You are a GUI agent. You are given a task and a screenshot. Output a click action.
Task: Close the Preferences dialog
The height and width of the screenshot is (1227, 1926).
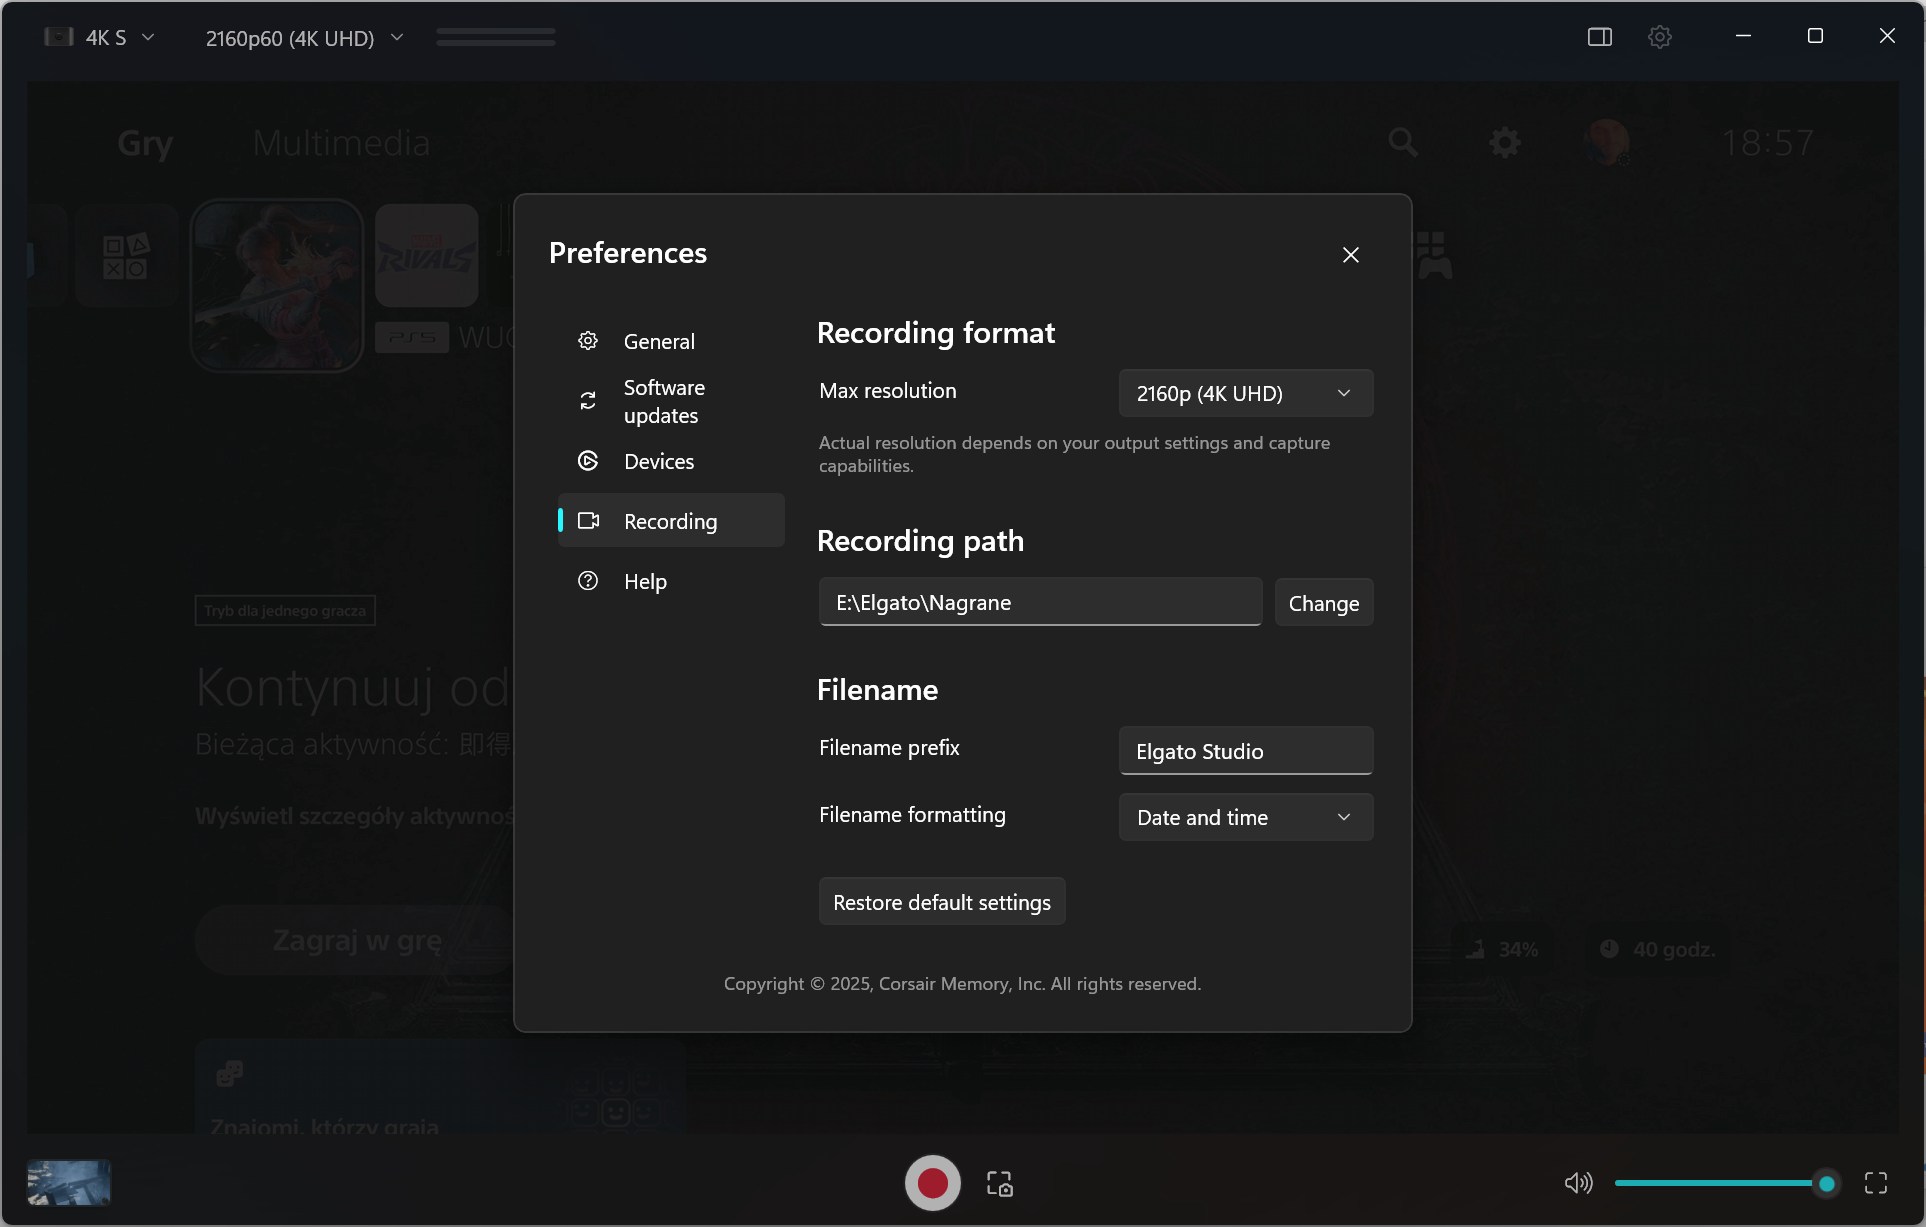(x=1350, y=255)
